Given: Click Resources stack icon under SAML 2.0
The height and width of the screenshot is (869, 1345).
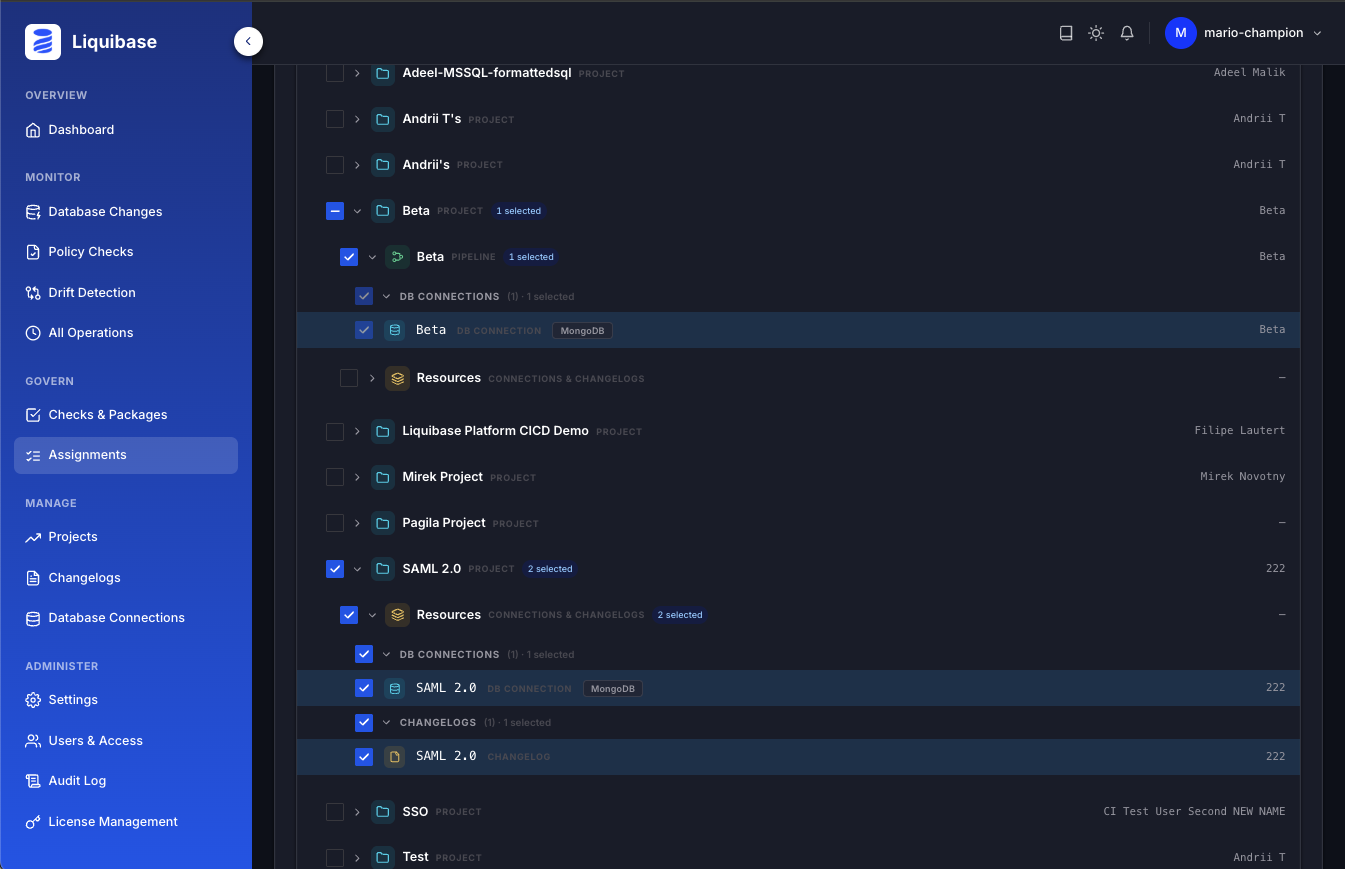Looking at the screenshot, I should click(x=397, y=615).
